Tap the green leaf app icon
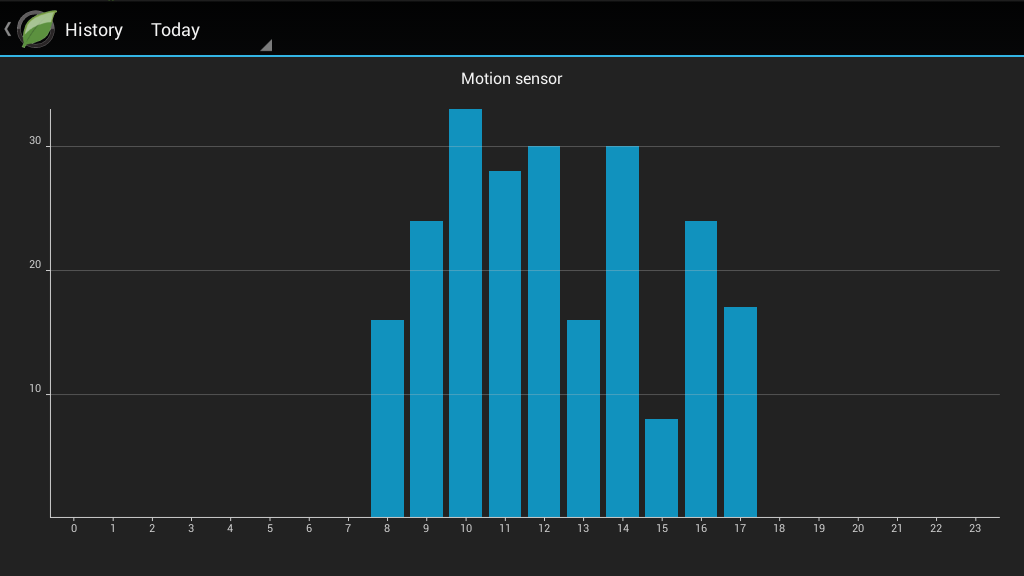 click(37, 29)
